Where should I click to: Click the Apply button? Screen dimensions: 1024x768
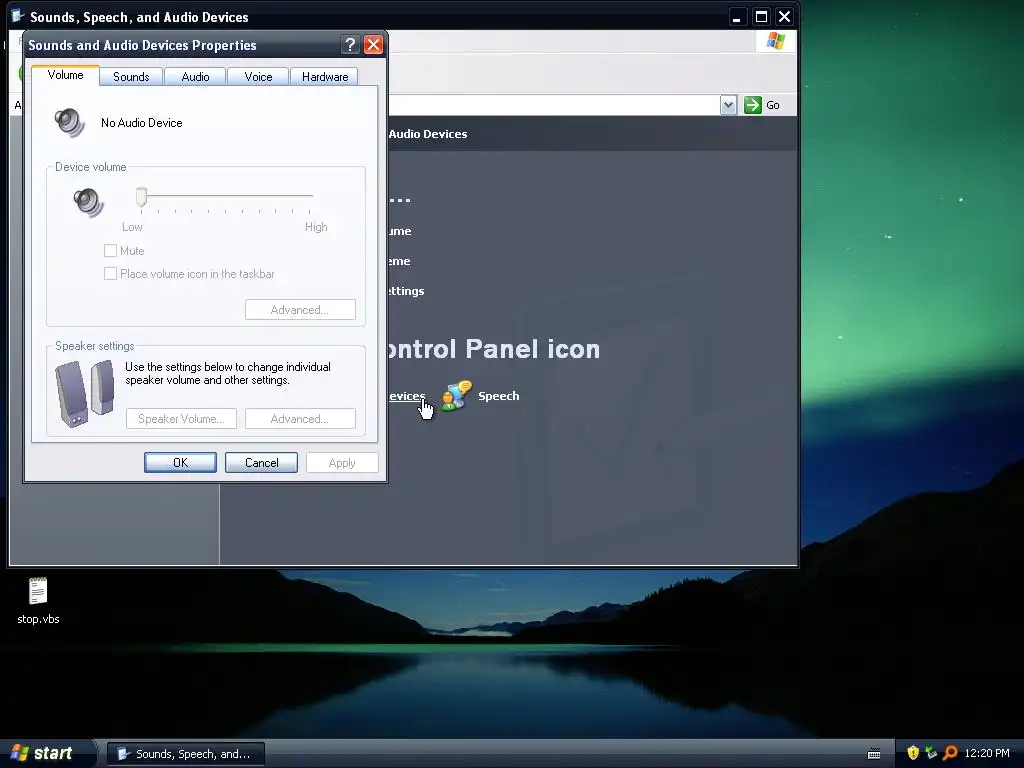click(342, 462)
